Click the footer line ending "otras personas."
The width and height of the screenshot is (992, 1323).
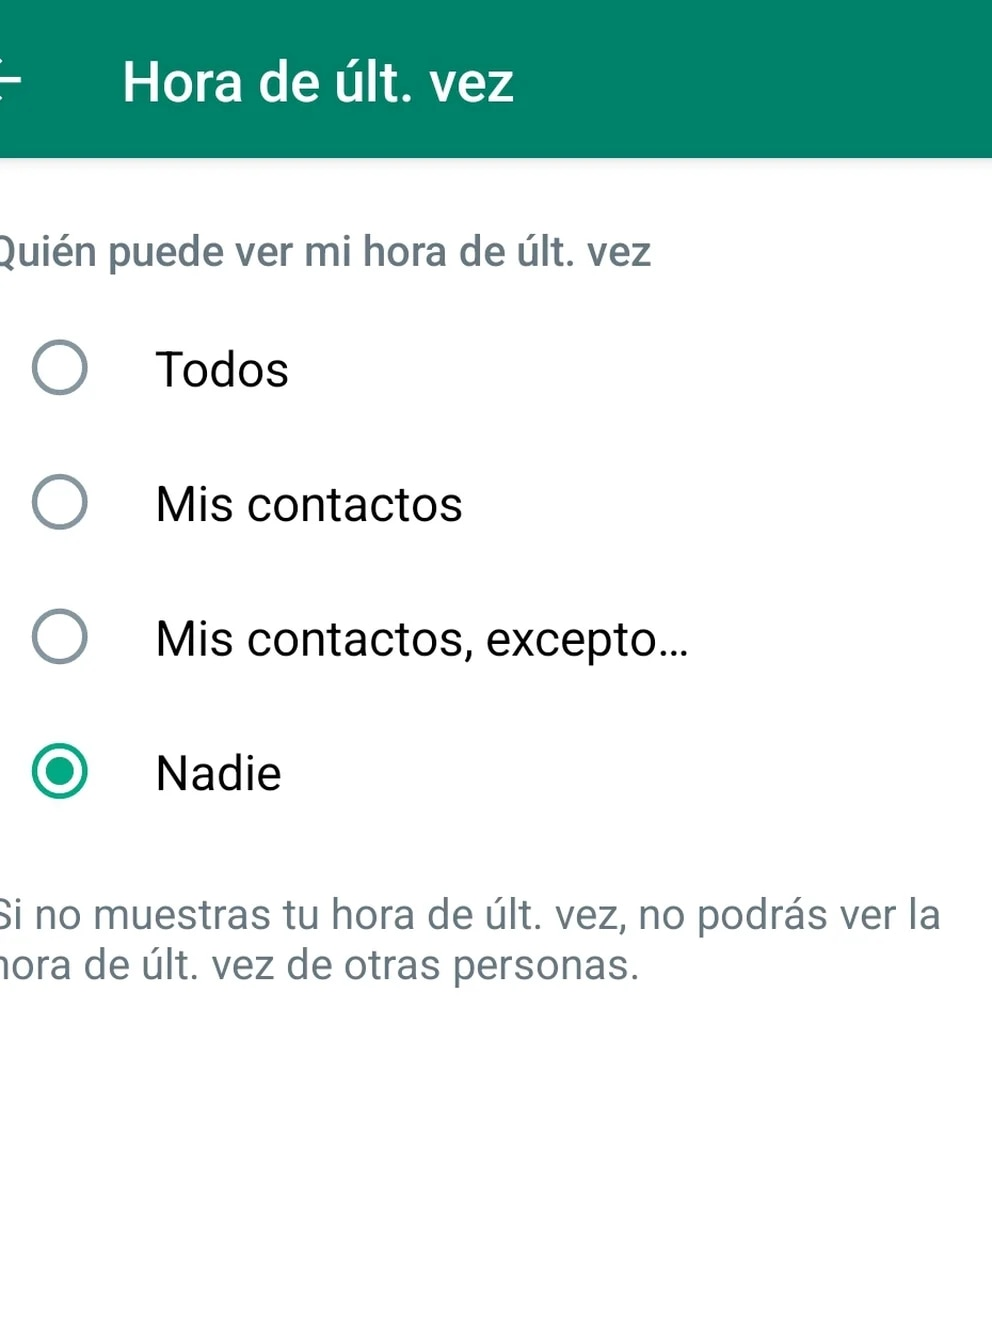[x=318, y=966]
